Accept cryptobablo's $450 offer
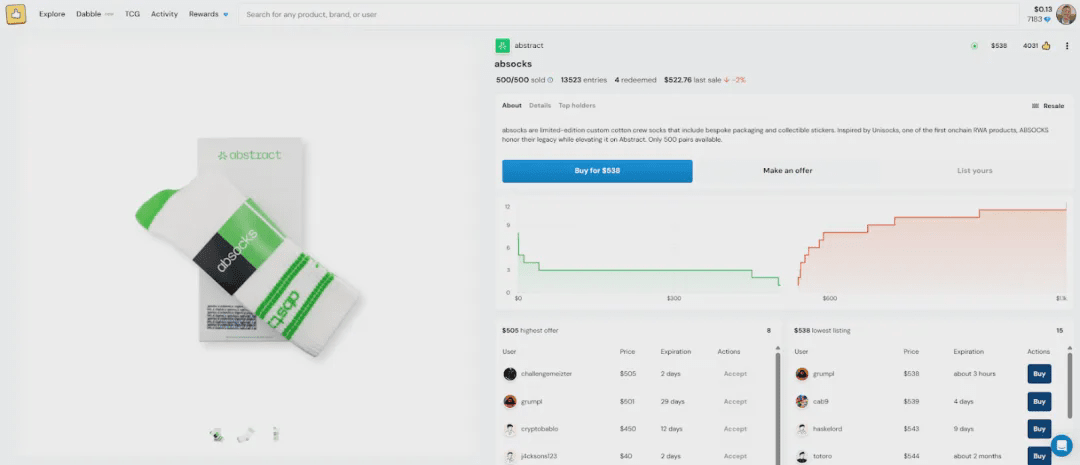Viewport: 1080px width, 465px height. click(x=735, y=429)
